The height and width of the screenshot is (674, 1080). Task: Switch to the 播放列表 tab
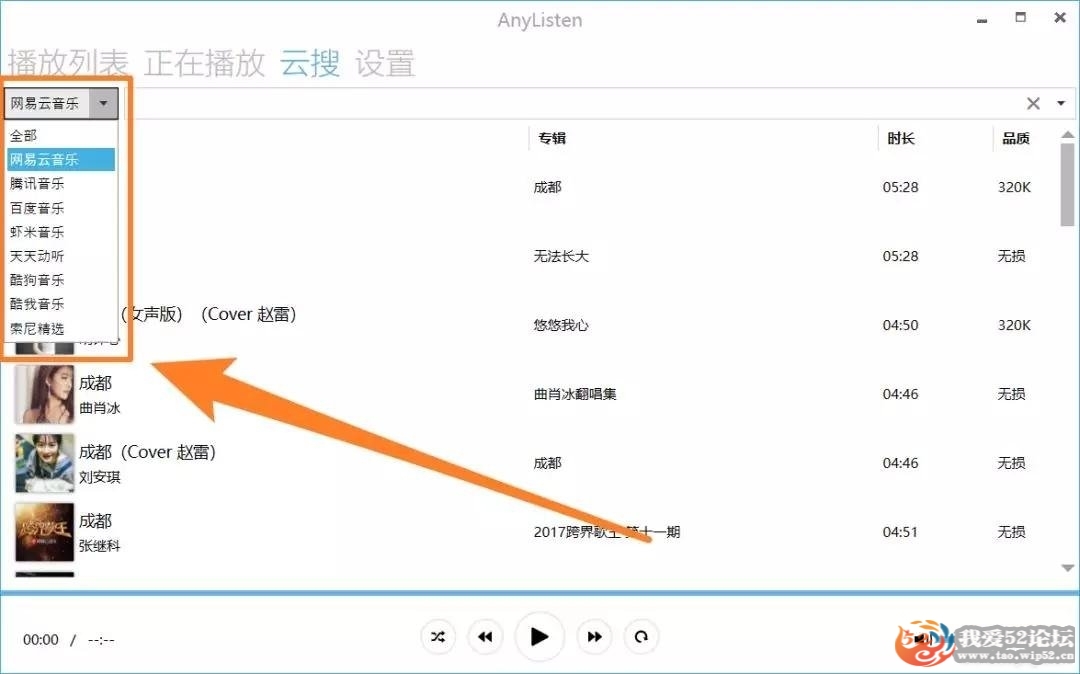click(x=68, y=63)
